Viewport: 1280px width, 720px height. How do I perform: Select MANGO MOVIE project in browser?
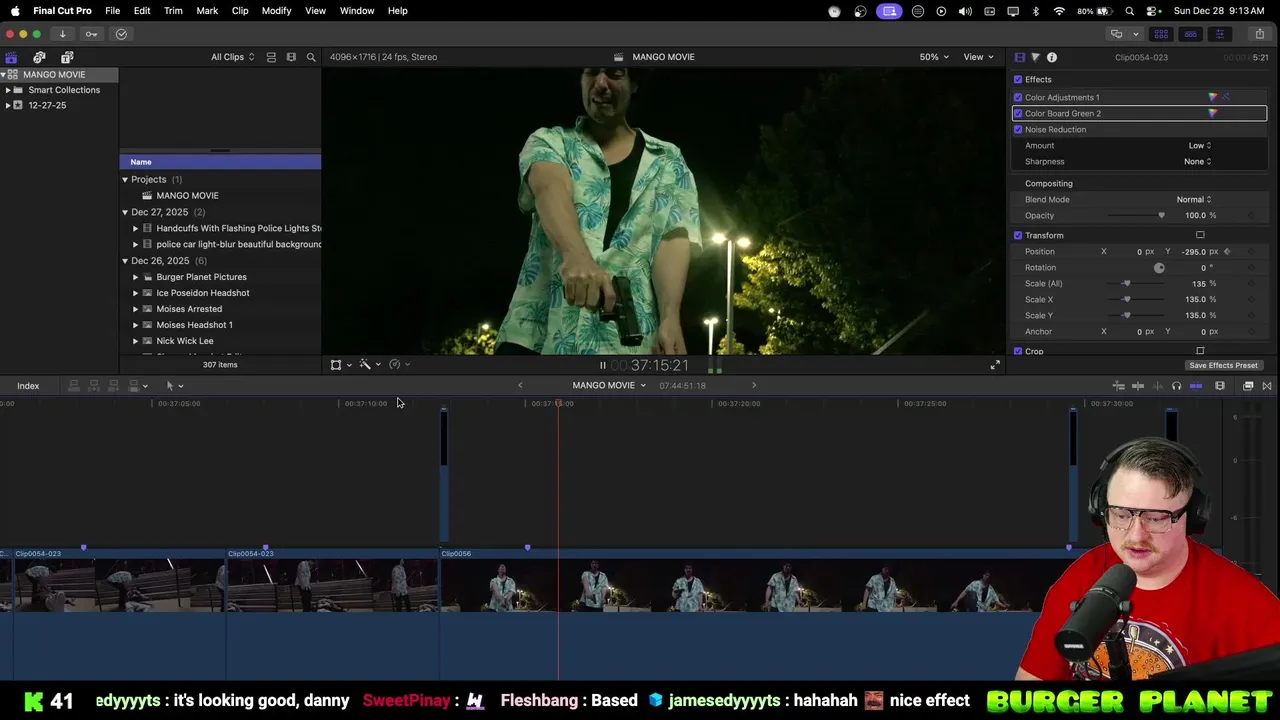tap(187, 196)
